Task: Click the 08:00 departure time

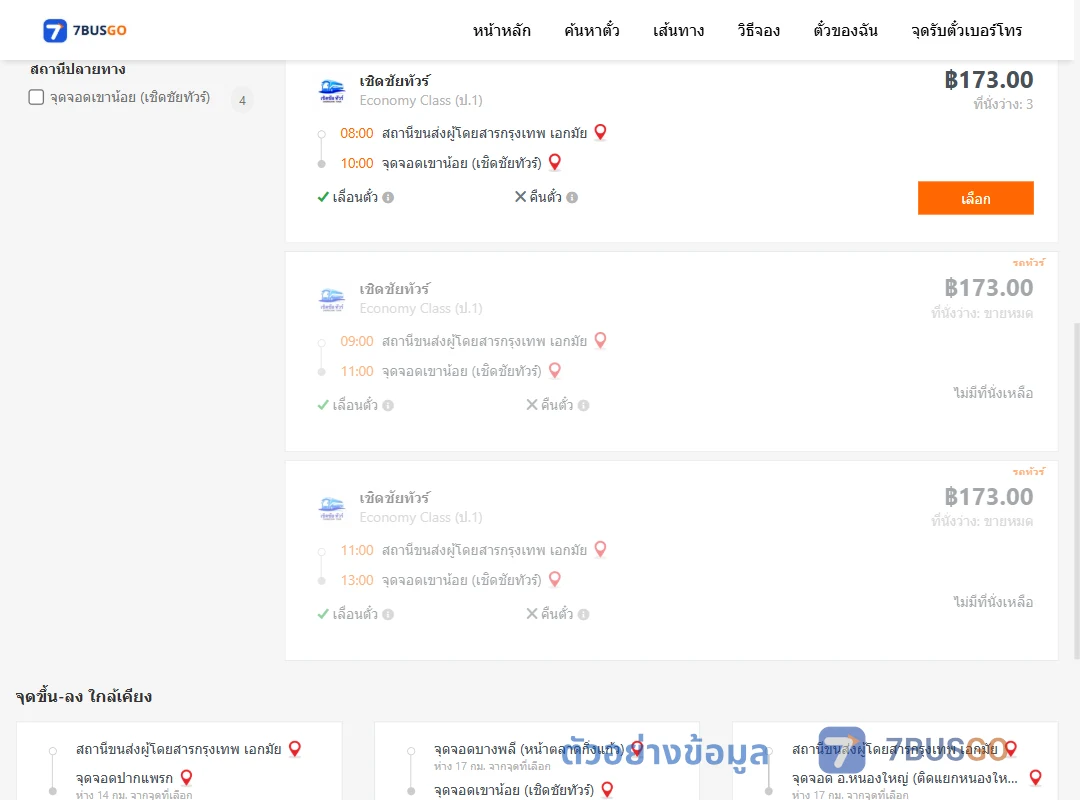Action: [x=357, y=133]
